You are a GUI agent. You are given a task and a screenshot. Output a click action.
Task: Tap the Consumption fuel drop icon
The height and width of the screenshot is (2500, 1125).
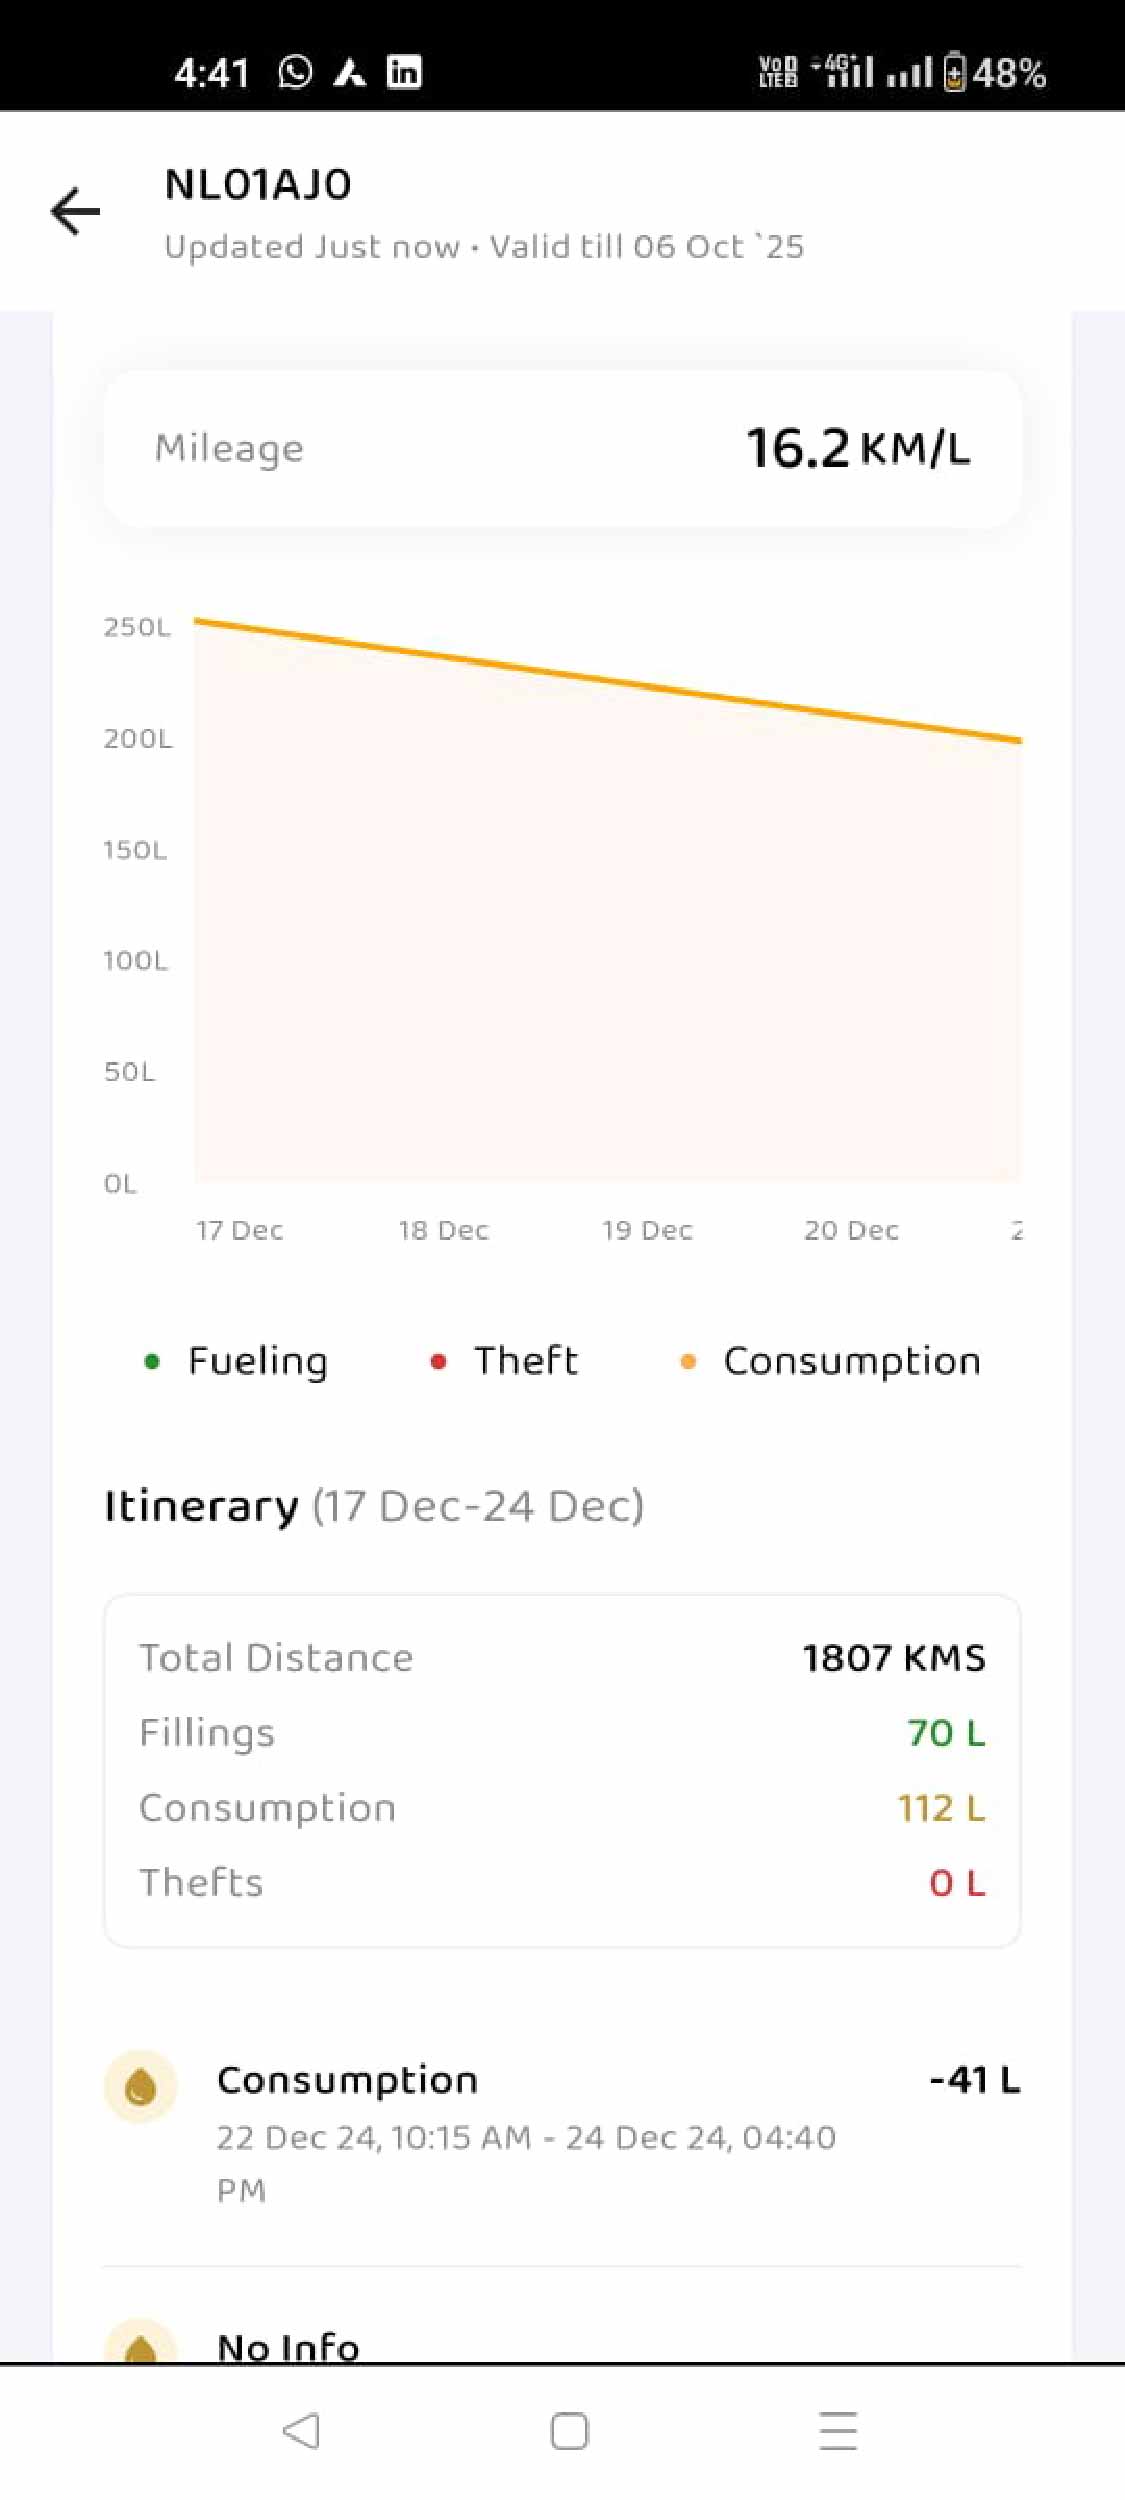(141, 2086)
